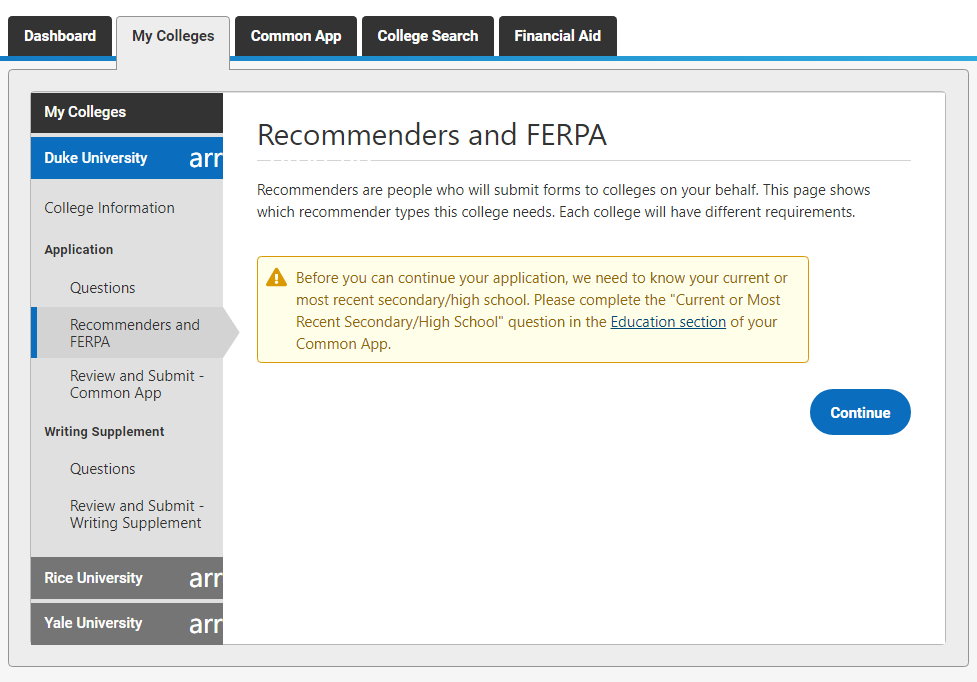977x682 pixels.
Task: Open the College Search tab
Action: point(427,36)
